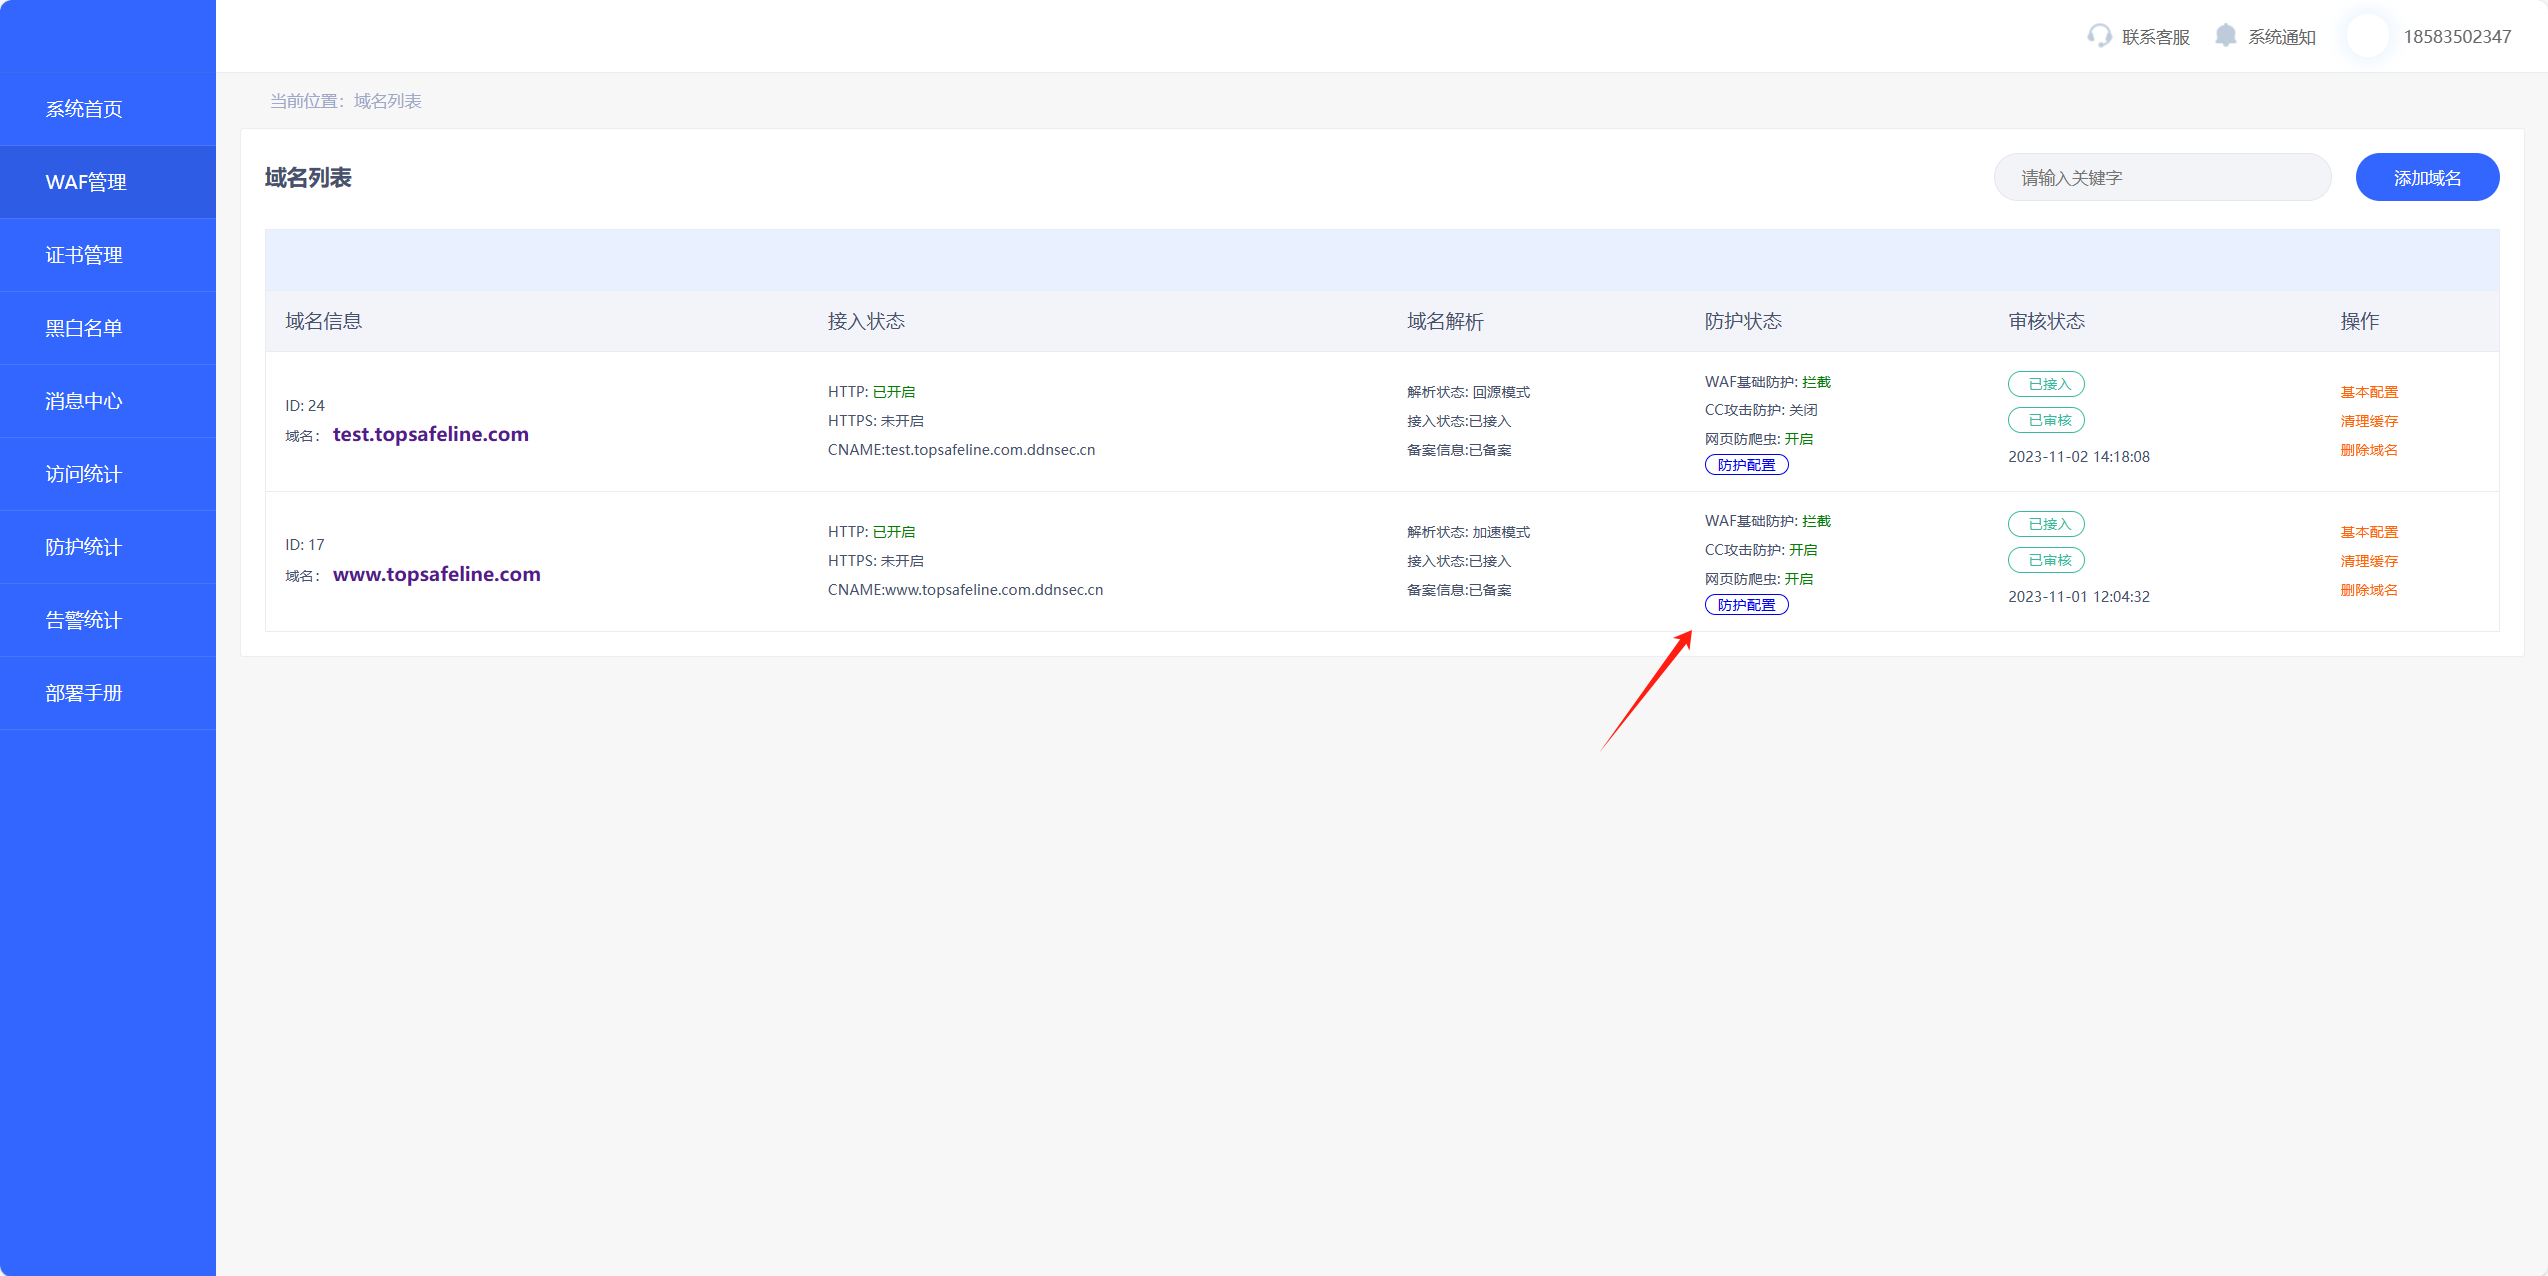Click 防护配置 for www.topsafeline.com
This screenshot has width=2548, height=1276.
click(x=1746, y=605)
